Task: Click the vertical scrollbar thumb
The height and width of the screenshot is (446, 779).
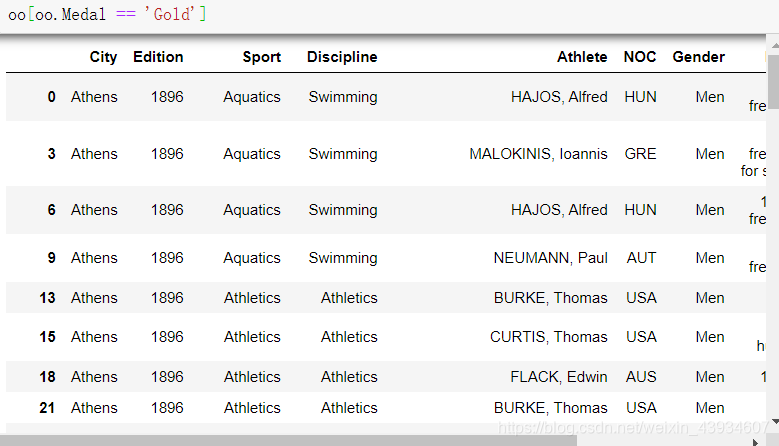Action: point(774,79)
